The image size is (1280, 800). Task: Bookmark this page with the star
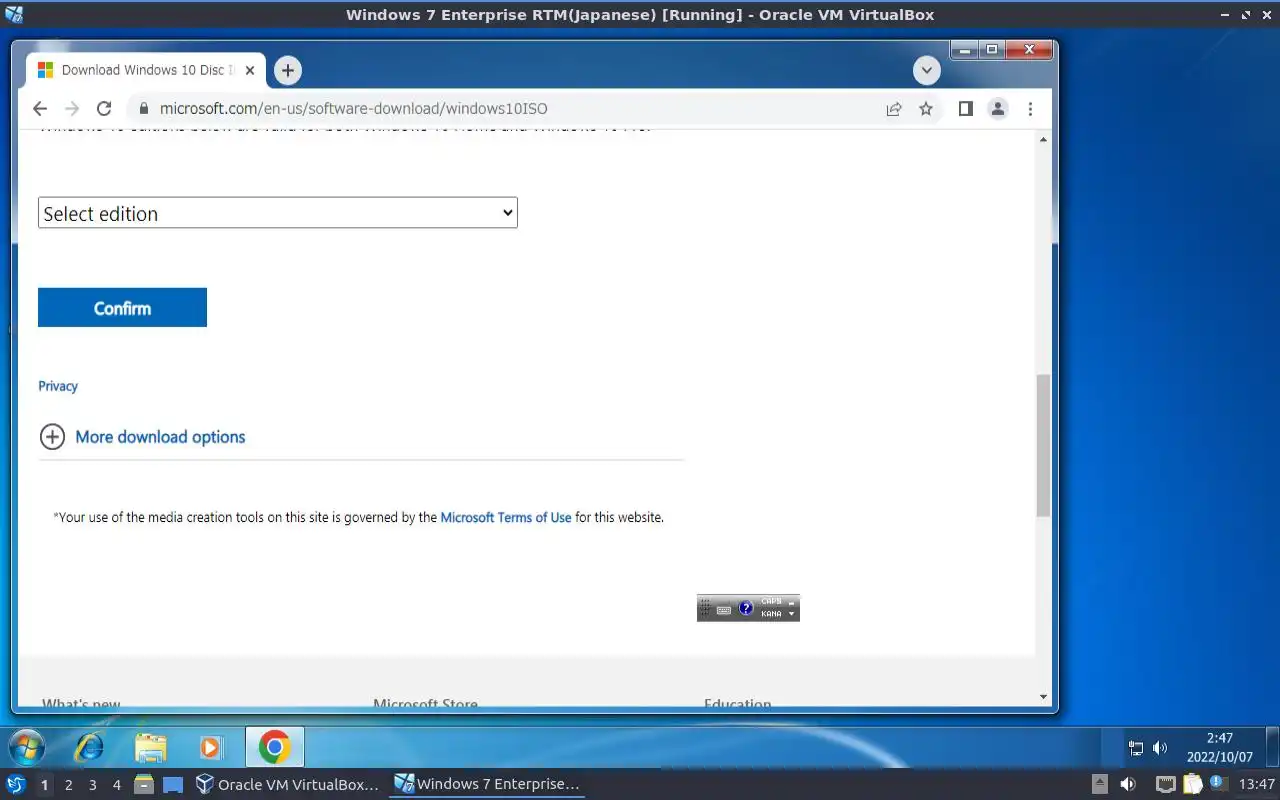click(x=926, y=109)
